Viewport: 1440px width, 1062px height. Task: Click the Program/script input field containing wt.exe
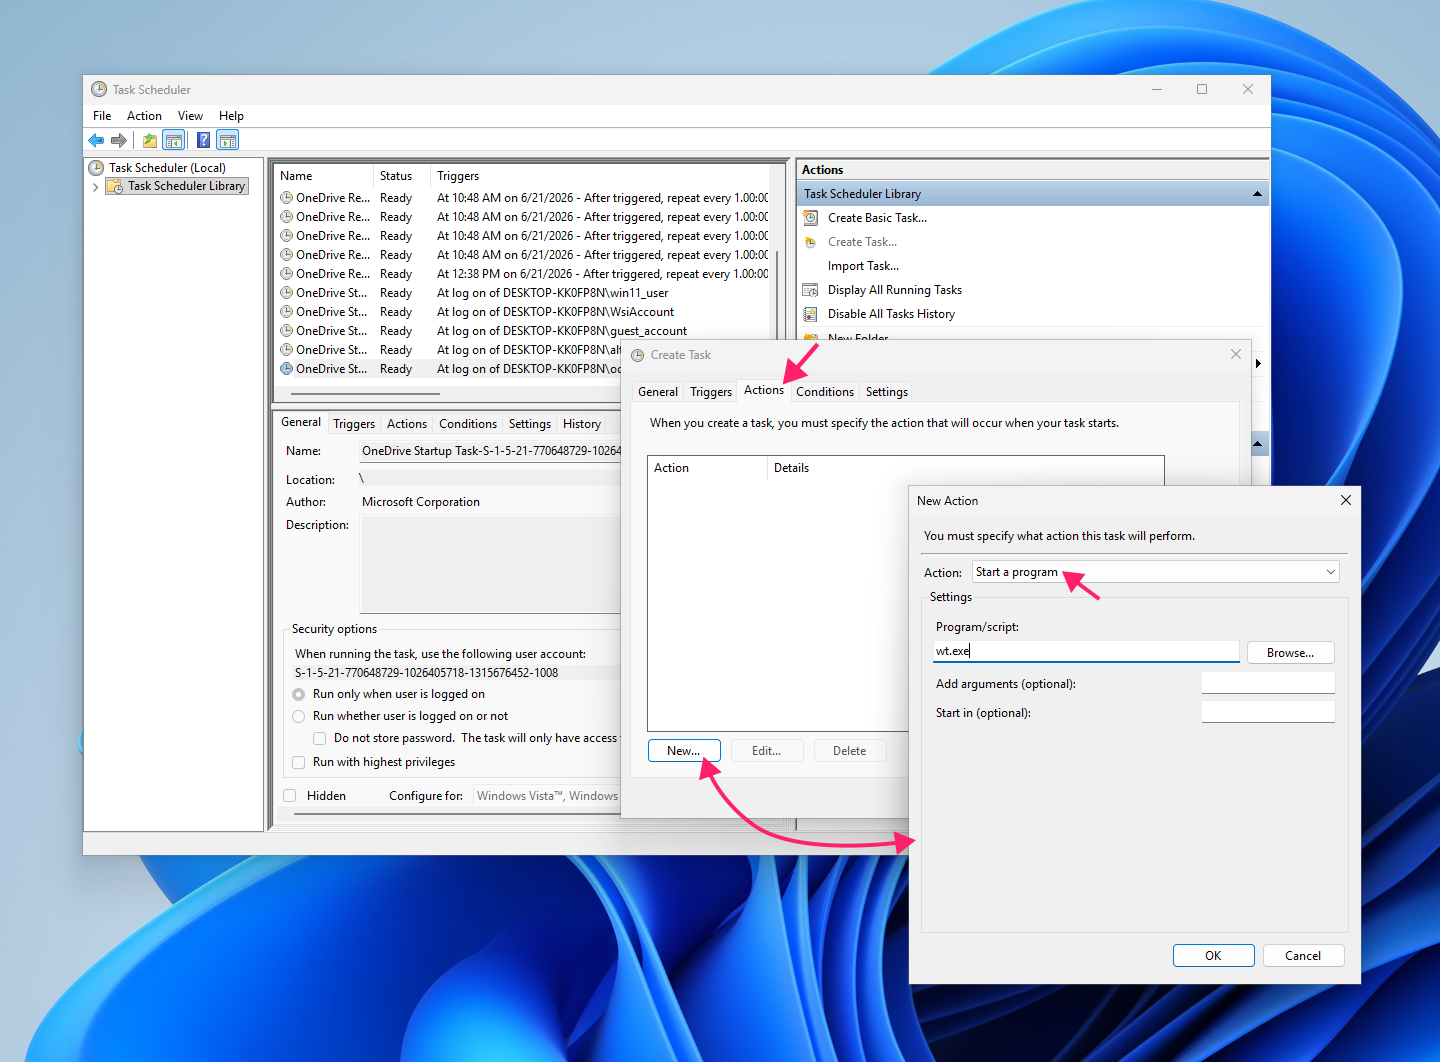click(x=1086, y=651)
